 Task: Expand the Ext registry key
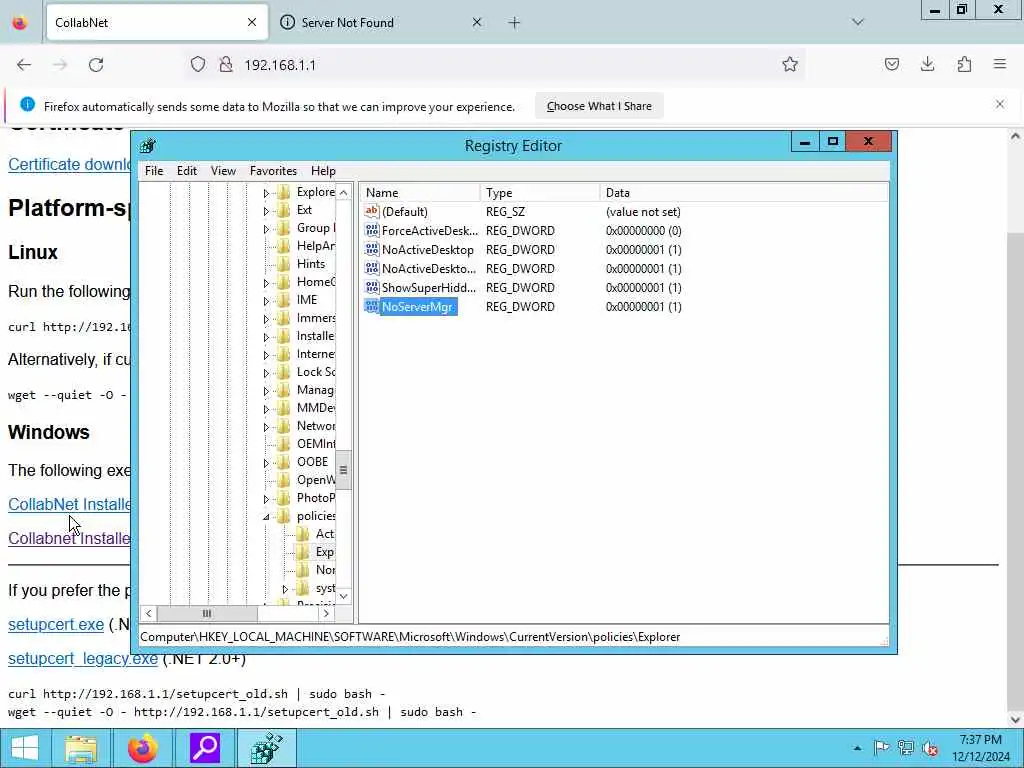(x=266, y=211)
